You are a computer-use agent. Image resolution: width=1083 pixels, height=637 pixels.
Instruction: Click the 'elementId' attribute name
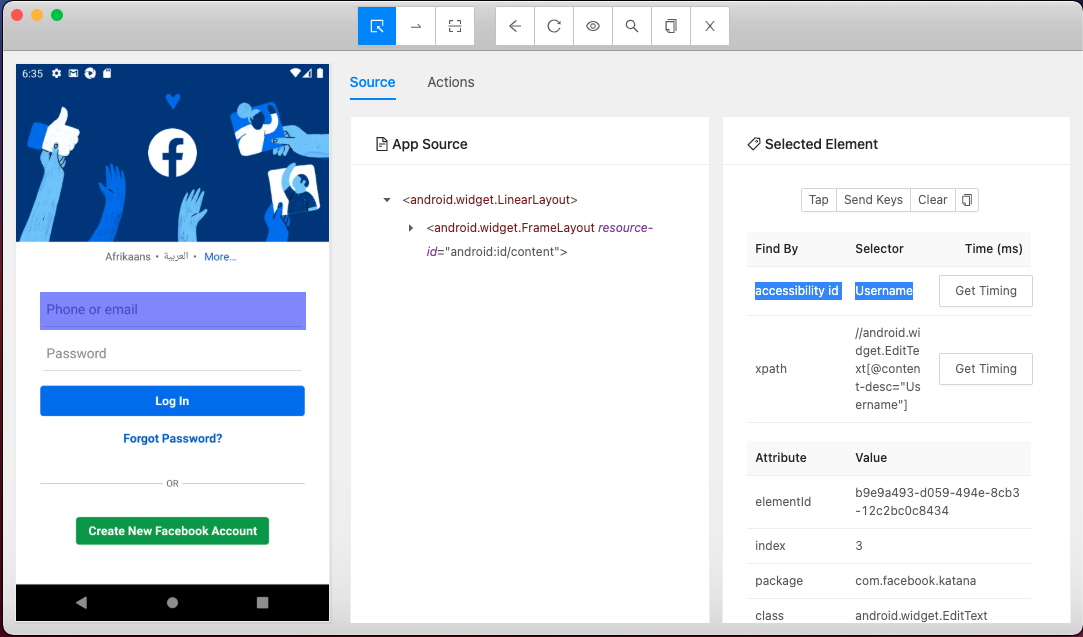click(x=783, y=502)
